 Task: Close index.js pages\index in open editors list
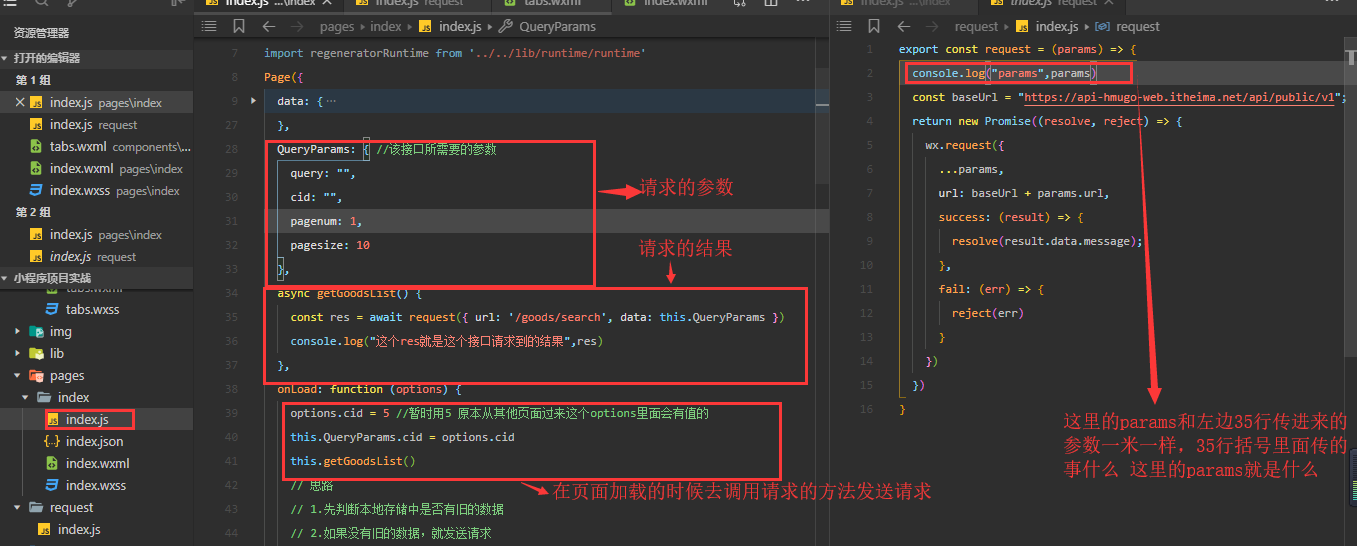tap(20, 103)
